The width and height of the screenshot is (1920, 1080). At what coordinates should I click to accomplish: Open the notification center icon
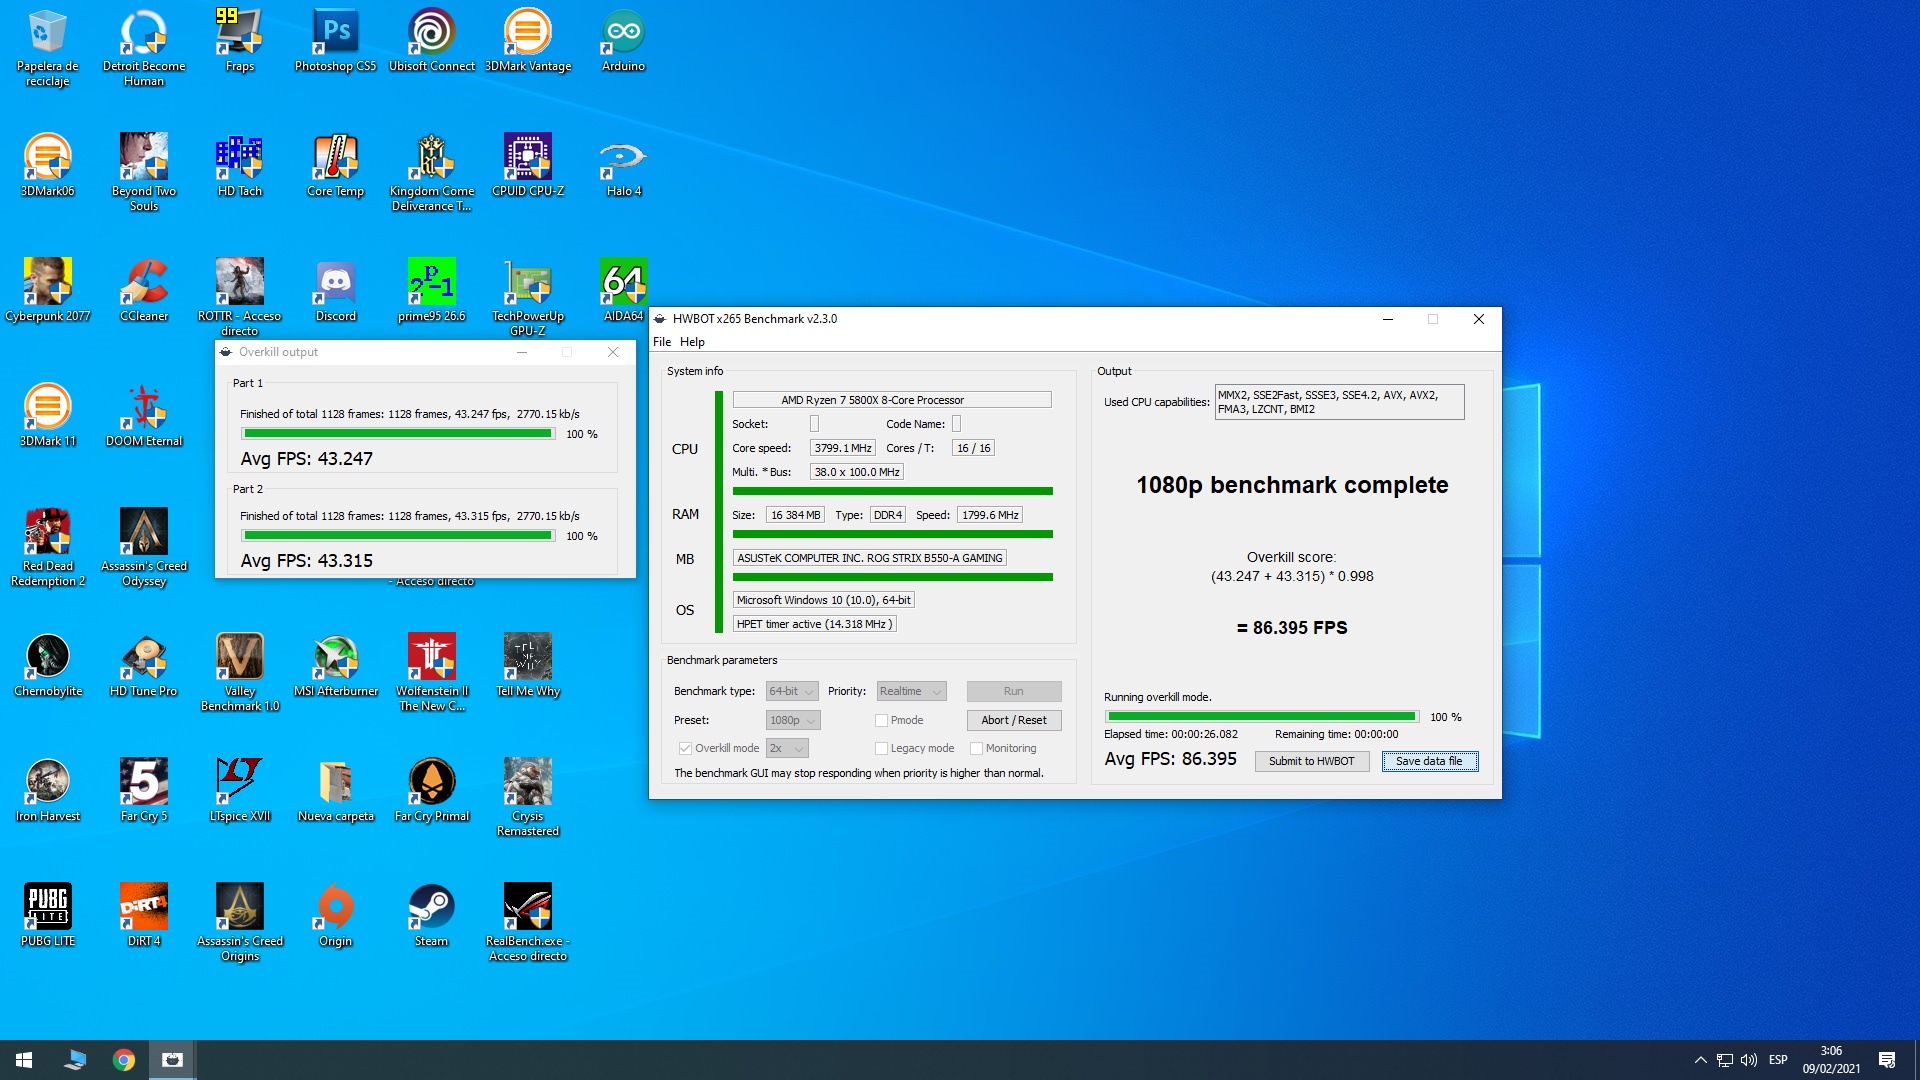[x=1887, y=1060]
